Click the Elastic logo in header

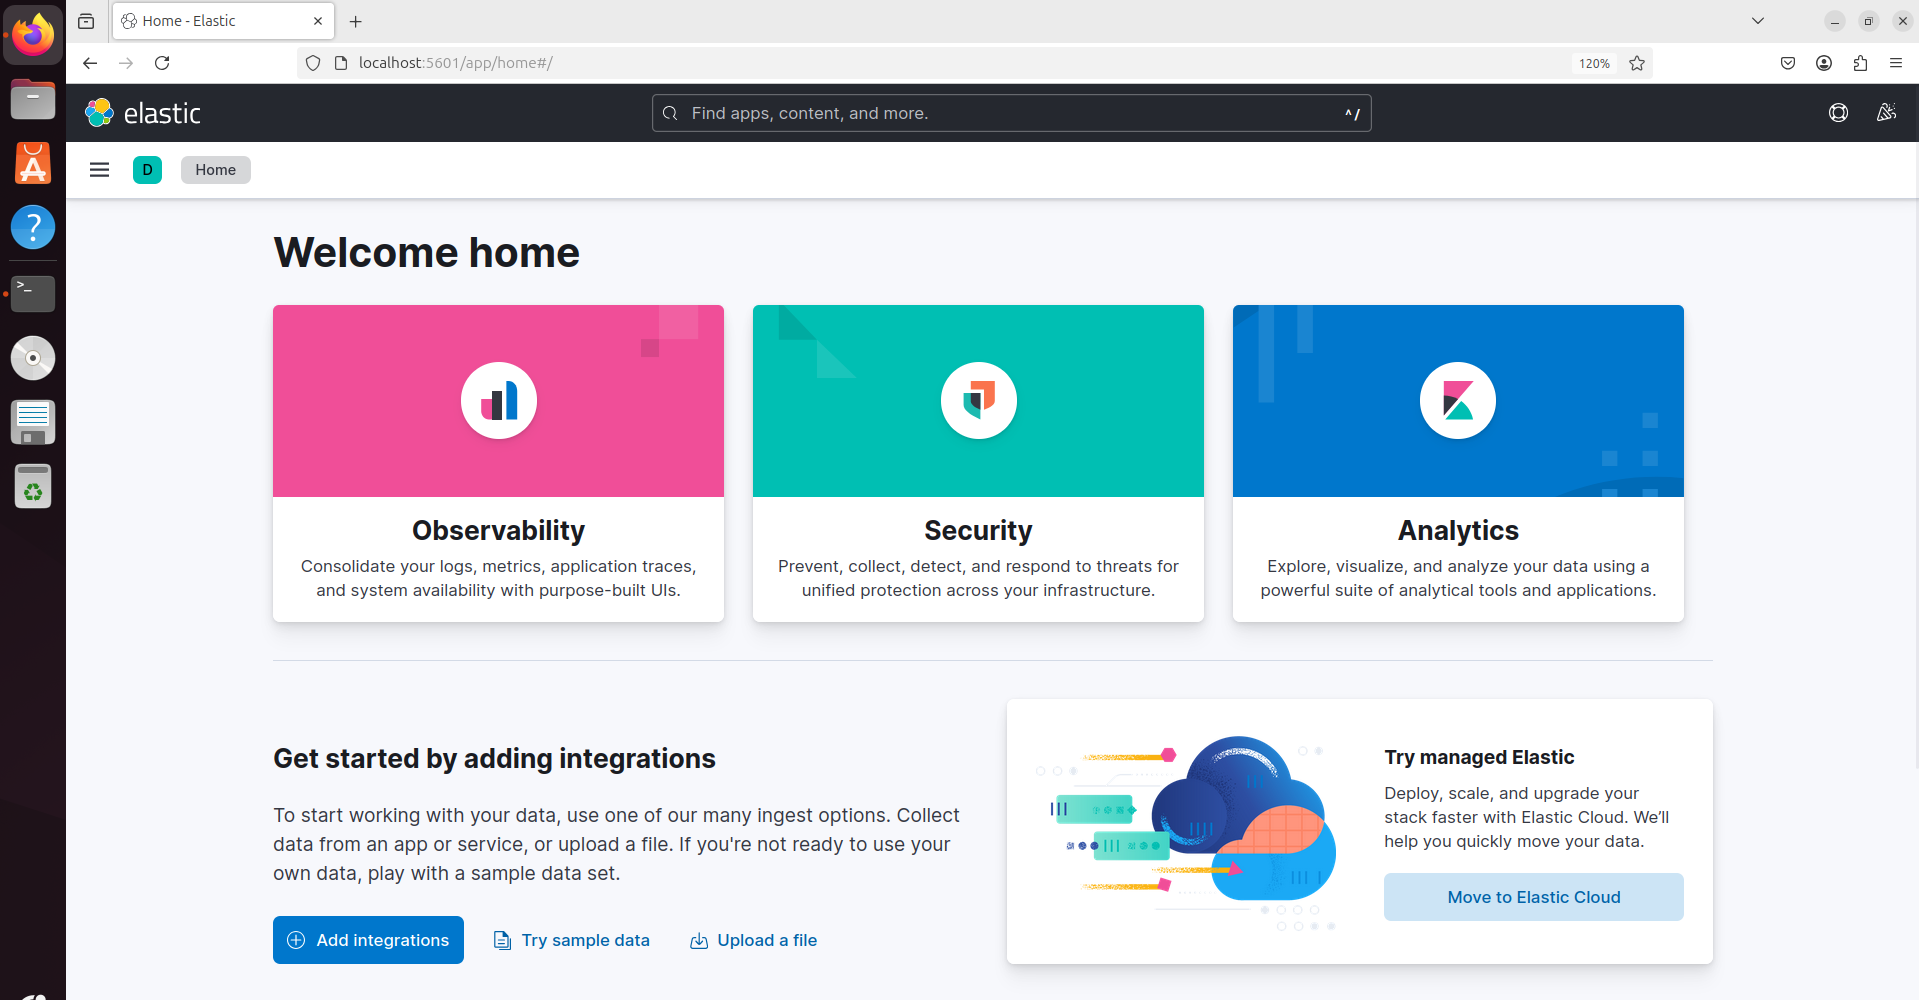click(143, 113)
